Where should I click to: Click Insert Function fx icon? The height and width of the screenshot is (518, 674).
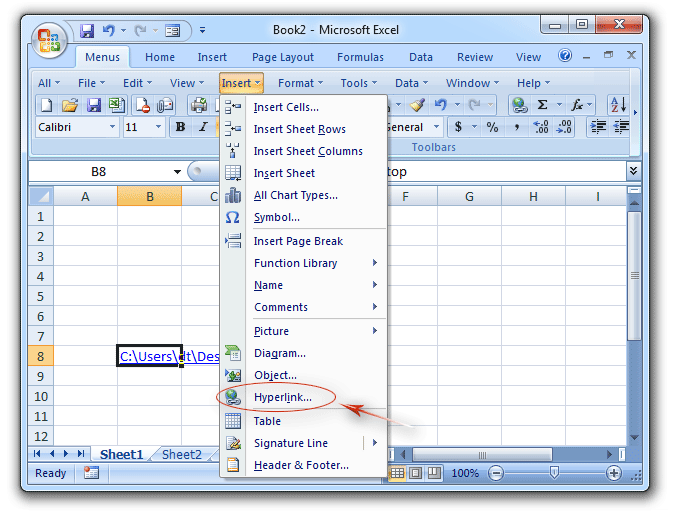(x=576, y=104)
